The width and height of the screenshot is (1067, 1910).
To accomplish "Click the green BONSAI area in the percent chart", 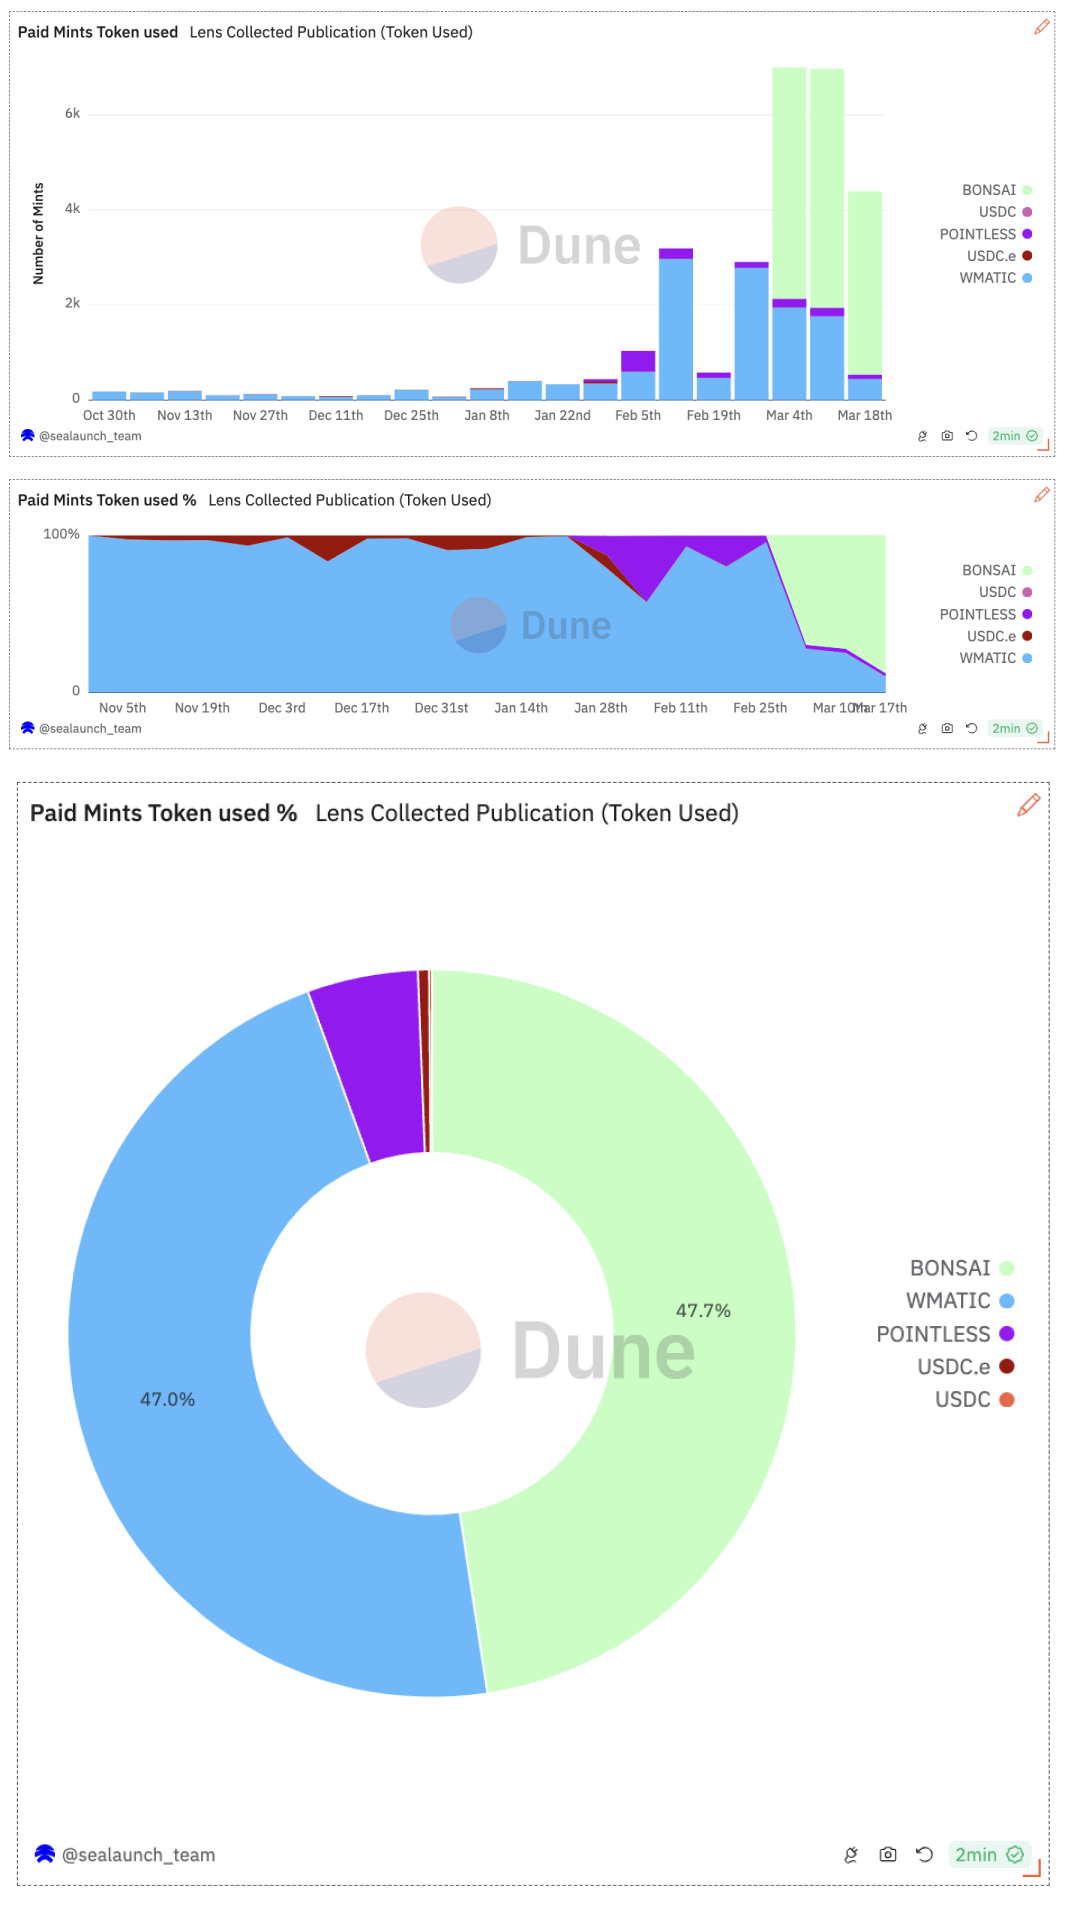I will [x=845, y=590].
